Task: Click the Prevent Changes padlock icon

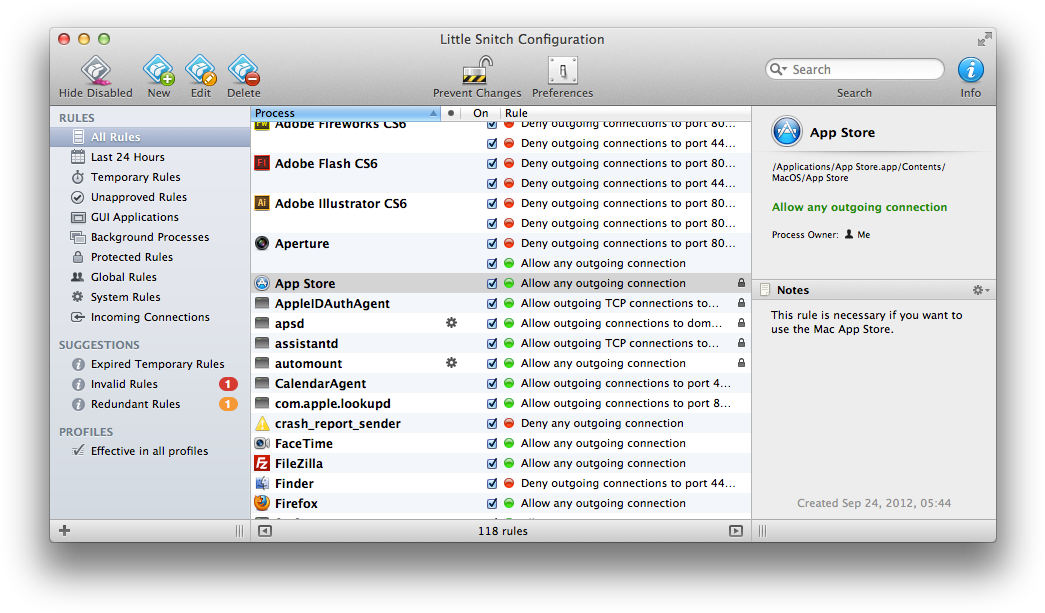Action: click(x=478, y=71)
